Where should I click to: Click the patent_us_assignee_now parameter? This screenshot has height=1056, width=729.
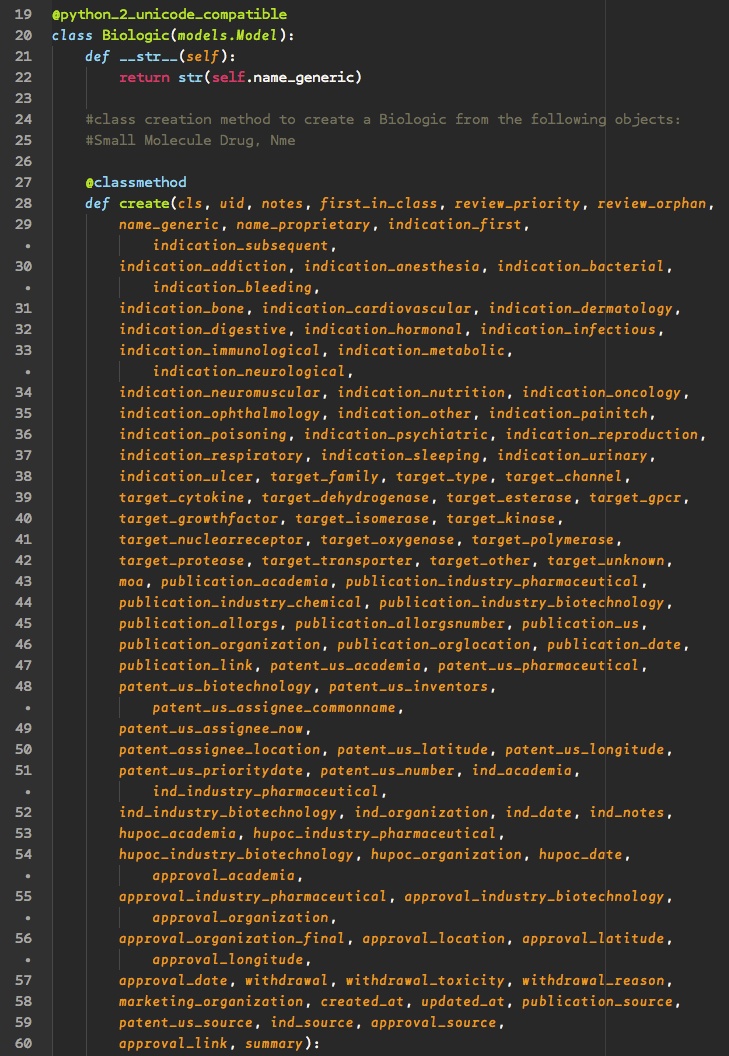(x=211, y=728)
